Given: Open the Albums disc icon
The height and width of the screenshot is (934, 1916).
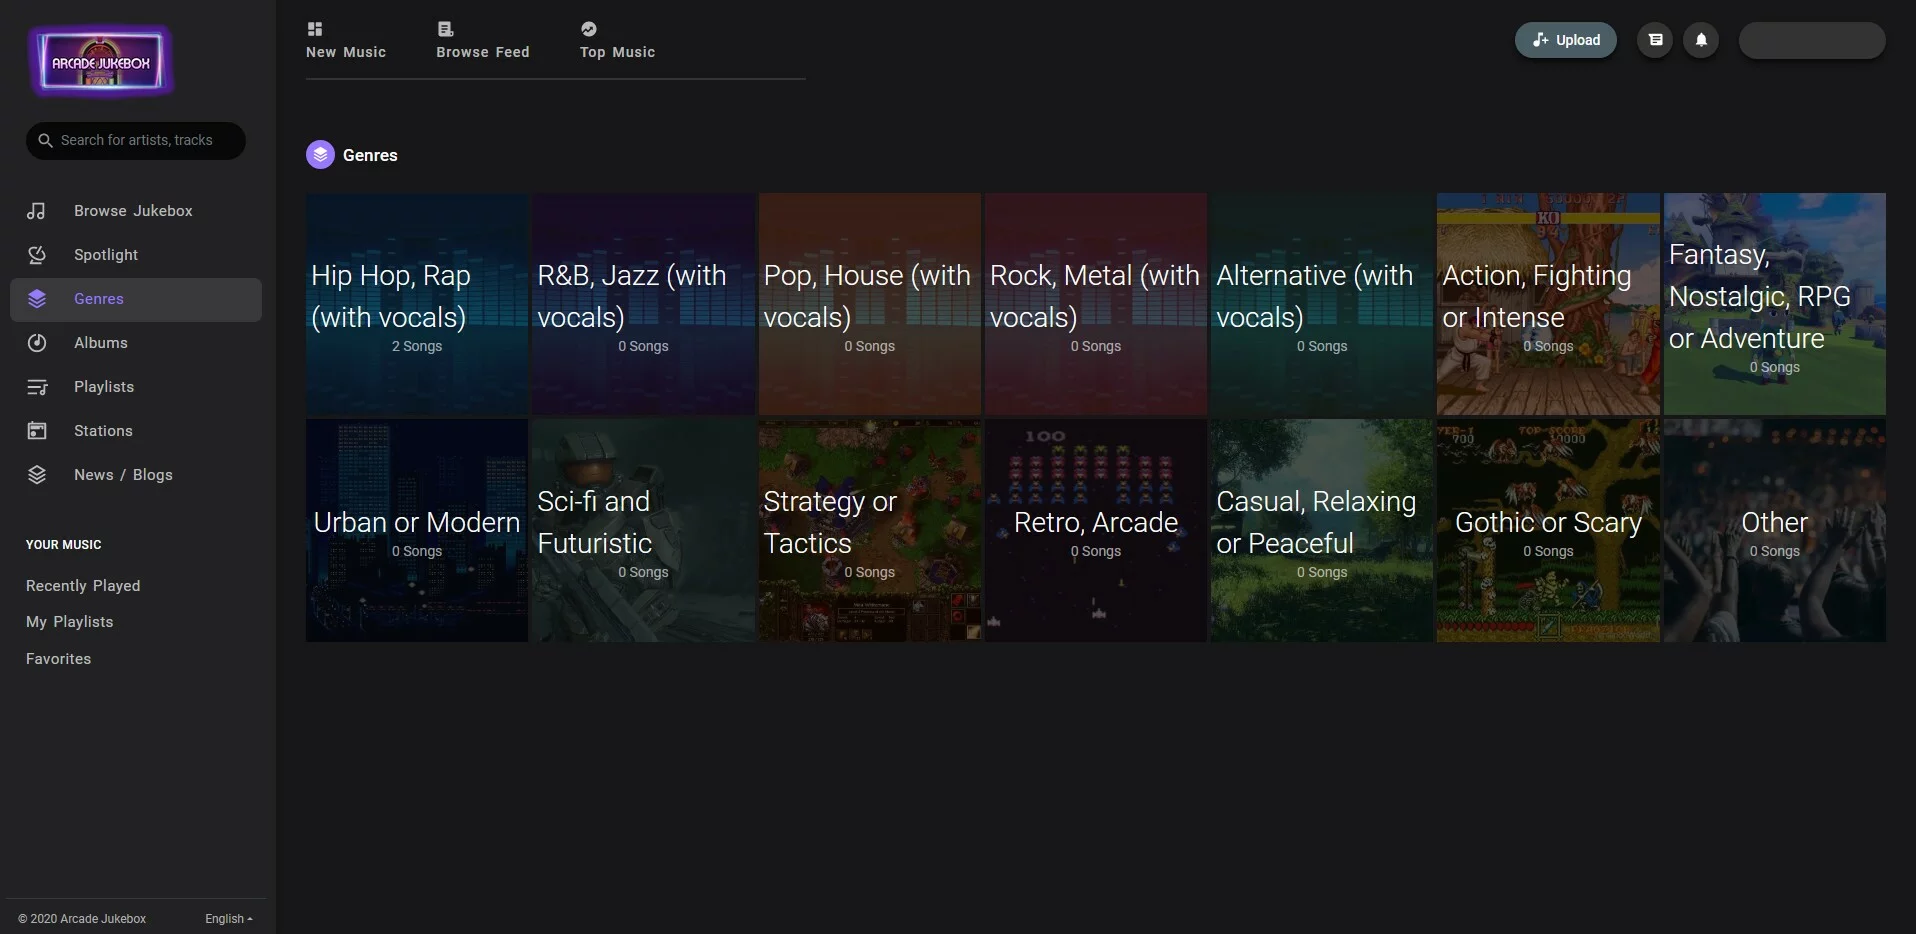Looking at the screenshot, I should pyautogui.click(x=37, y=343).
